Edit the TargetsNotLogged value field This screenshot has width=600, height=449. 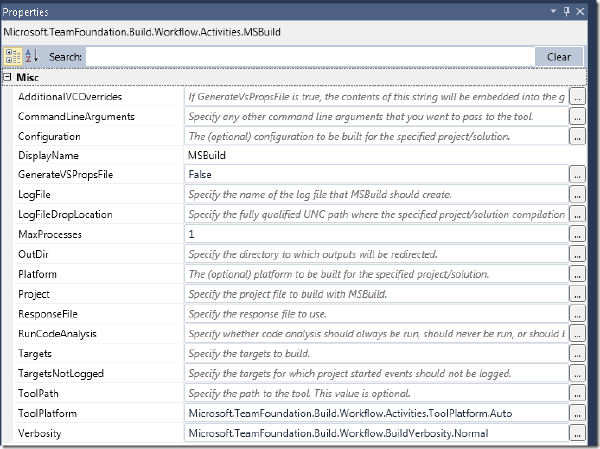376,374
